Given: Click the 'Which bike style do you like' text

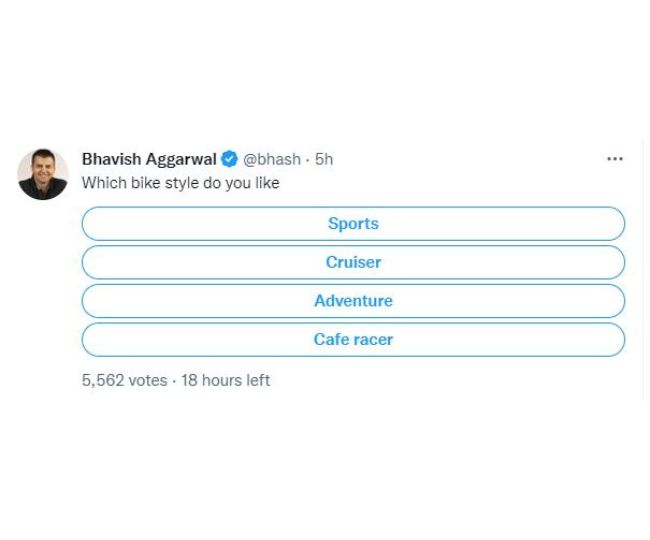Looking at the screenshot, I should [180, 183].
